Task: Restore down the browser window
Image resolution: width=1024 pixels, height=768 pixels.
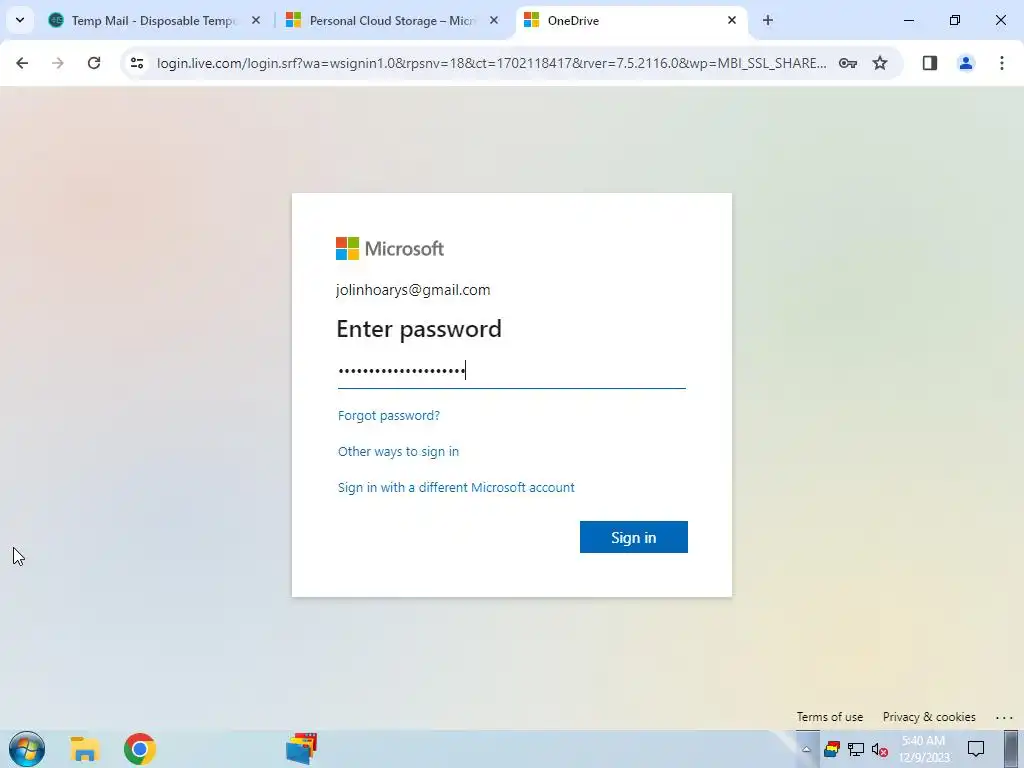Action: click(x=955, y=20)
